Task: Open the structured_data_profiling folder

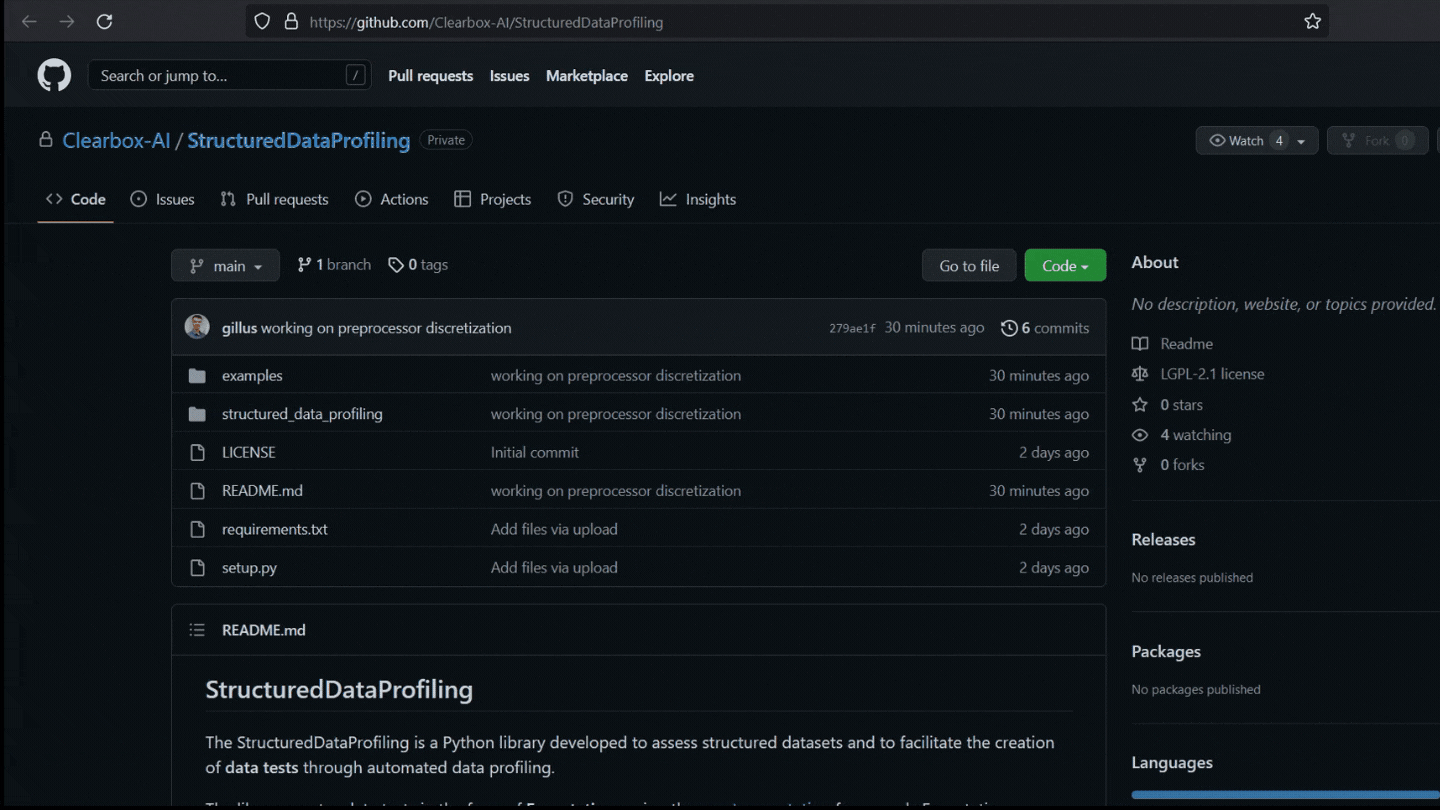Action: click(302, 414)
